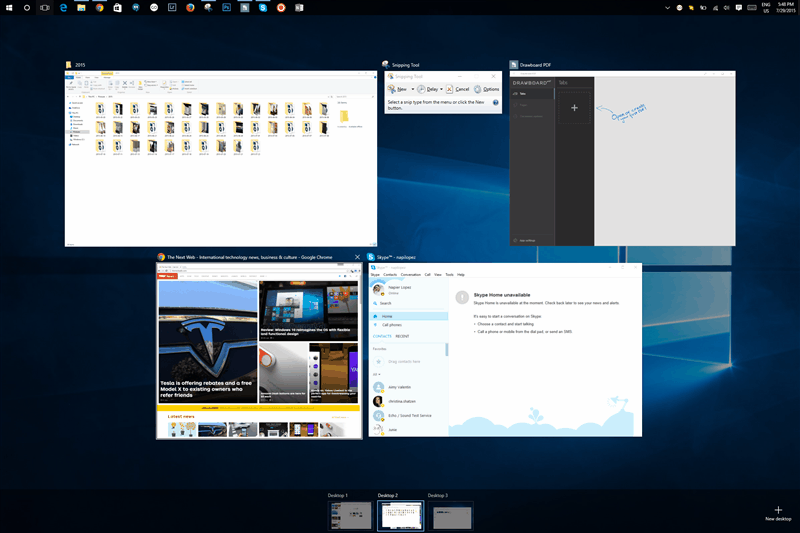Open the All contacts filter dropdown
This screenshot has width=800, height=533.
(377, 374)
